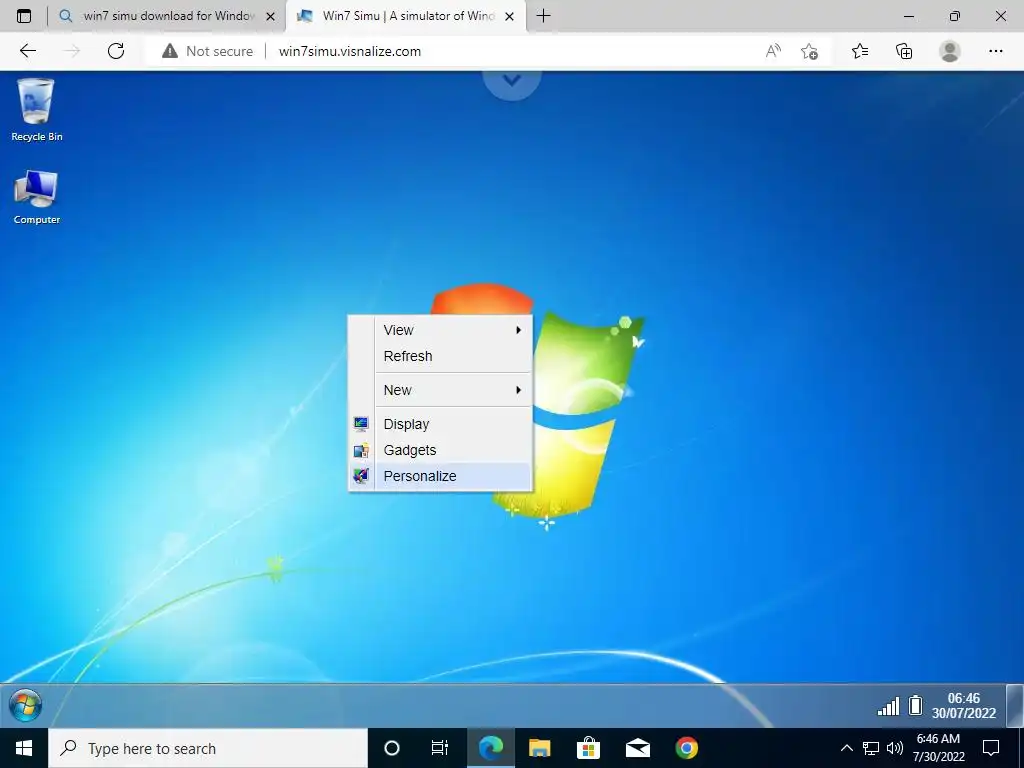1024x768 pixels.
Task: Add this page to favorites
Action: pyautogui.click(x=810, y=51)
